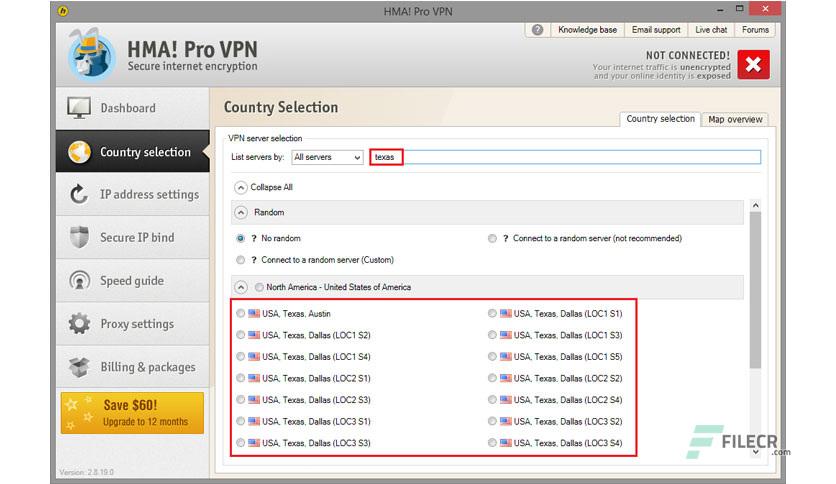Click the red not-connected X icon
Viewport: 836px width, 484px height.
[753, 64]
